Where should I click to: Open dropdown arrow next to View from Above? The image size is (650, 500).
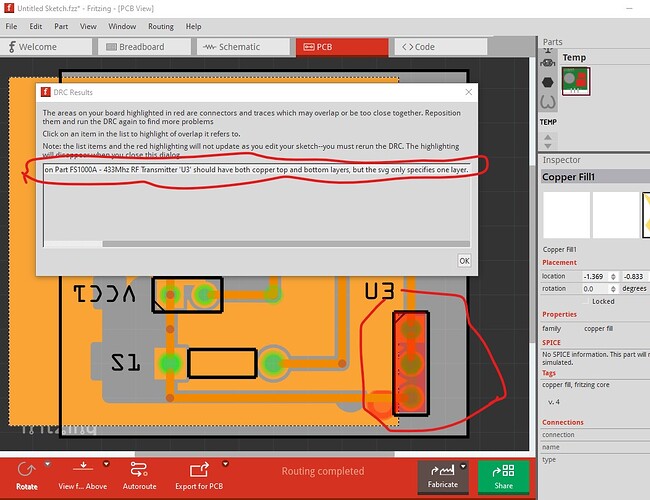tap(106, 464)
